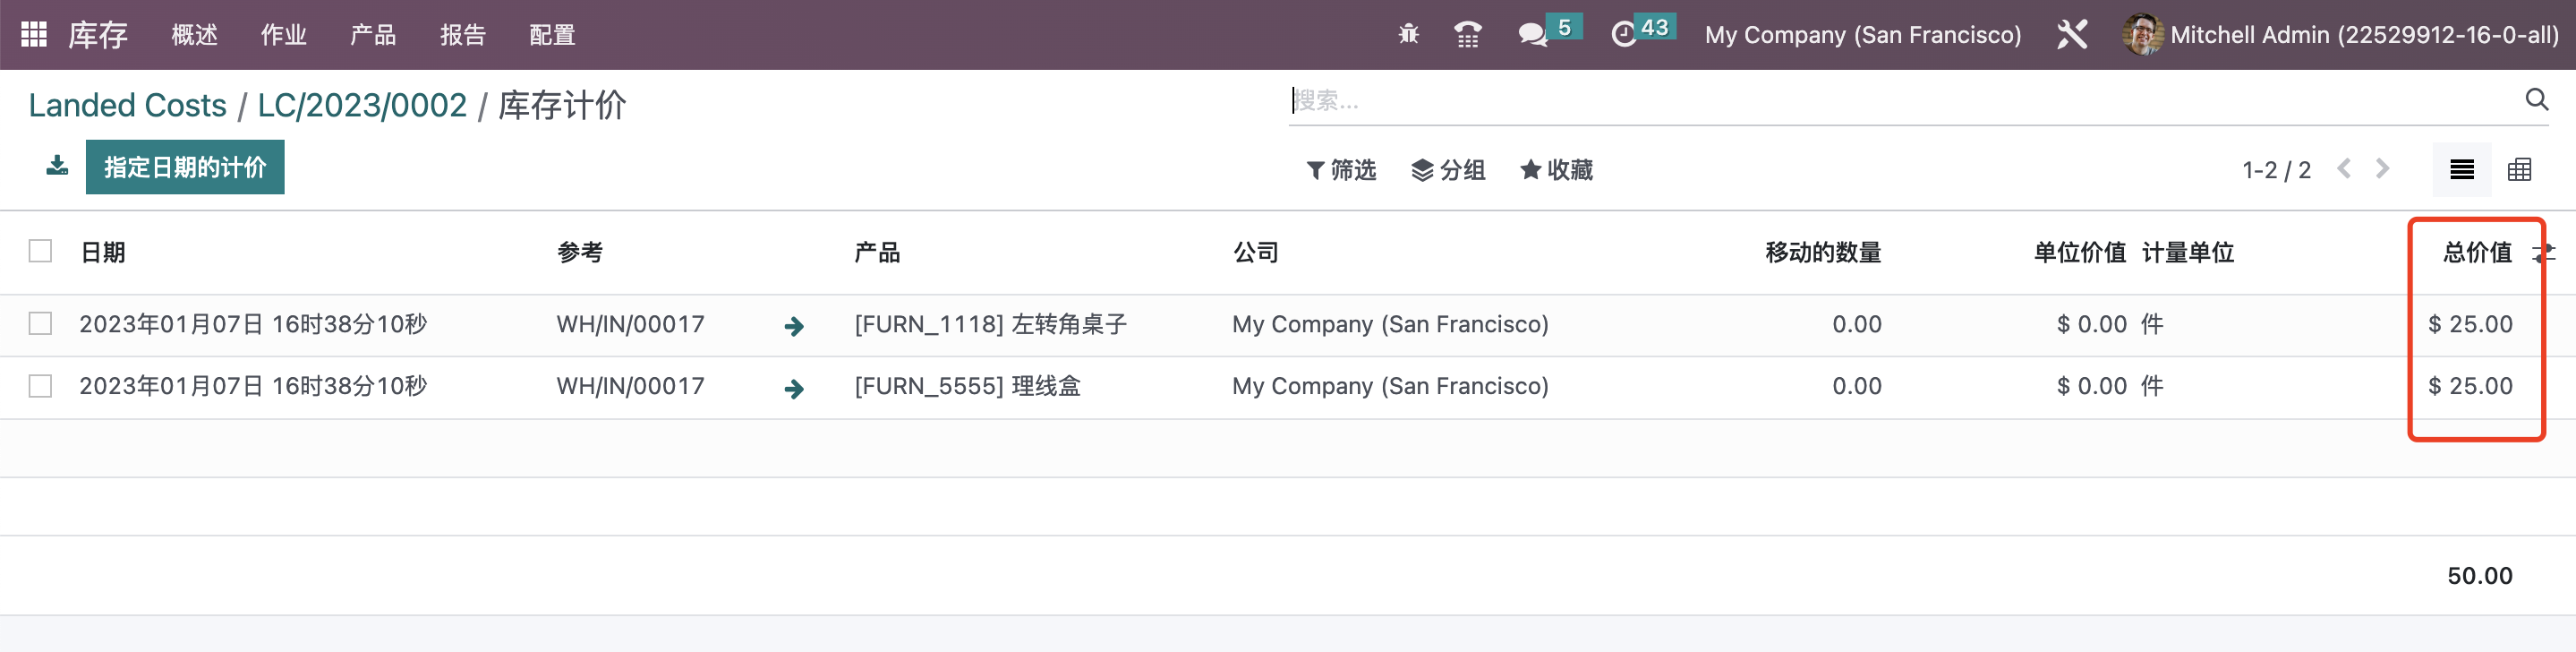The image size is (2576, 652).
Task: Click WH/IN/00017 in FURN_1118 row
Action: [x=630, y=324]
